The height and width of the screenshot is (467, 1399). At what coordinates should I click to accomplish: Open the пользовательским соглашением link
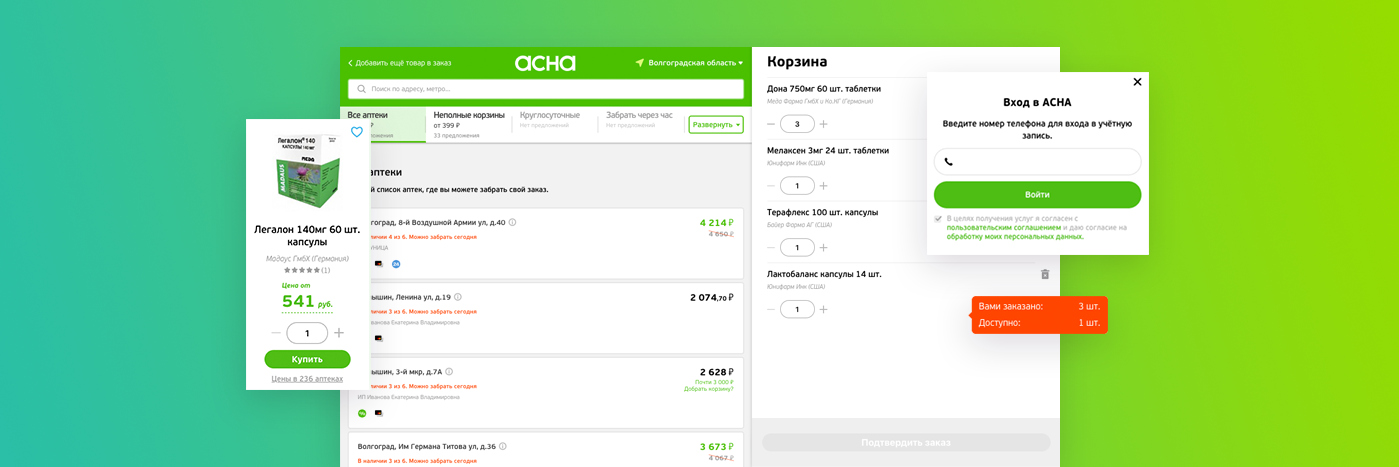(x=1004, y=227)
